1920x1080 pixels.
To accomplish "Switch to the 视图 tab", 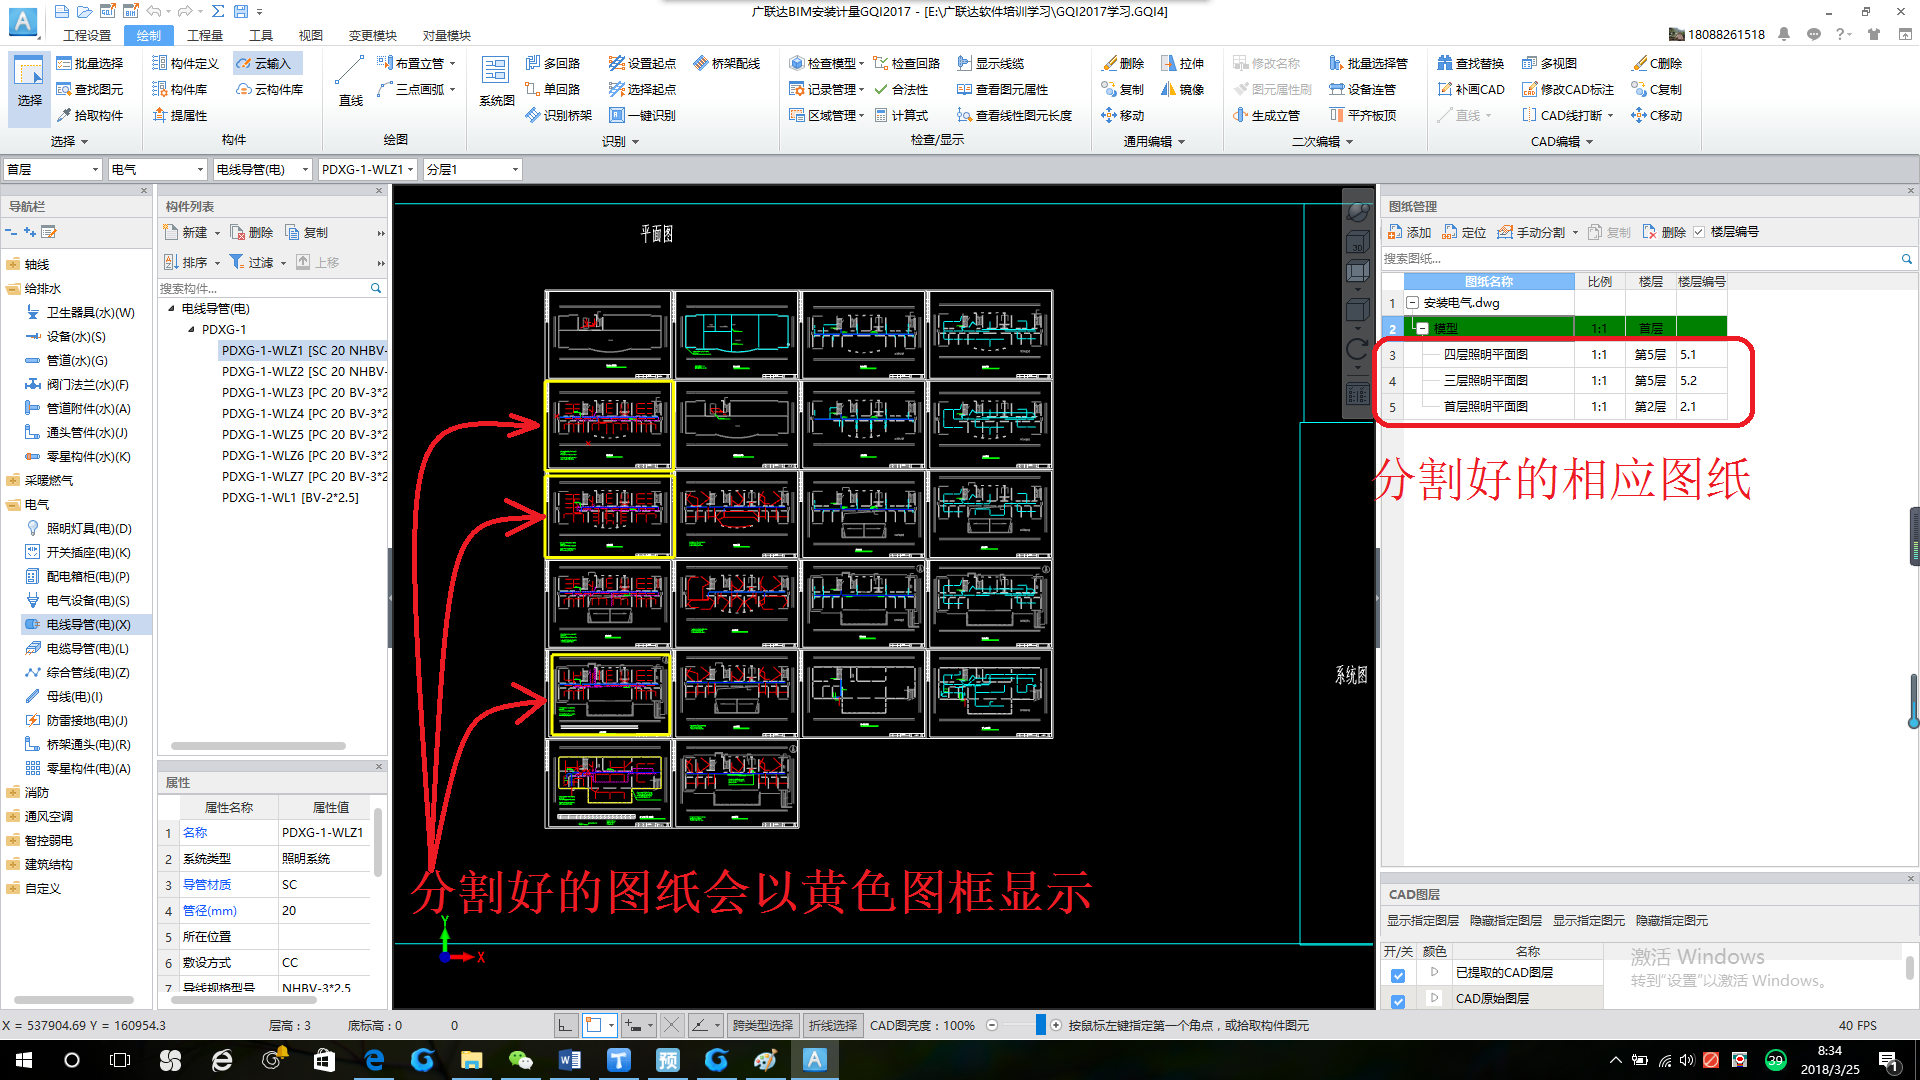I will click(x=310, y=35).
